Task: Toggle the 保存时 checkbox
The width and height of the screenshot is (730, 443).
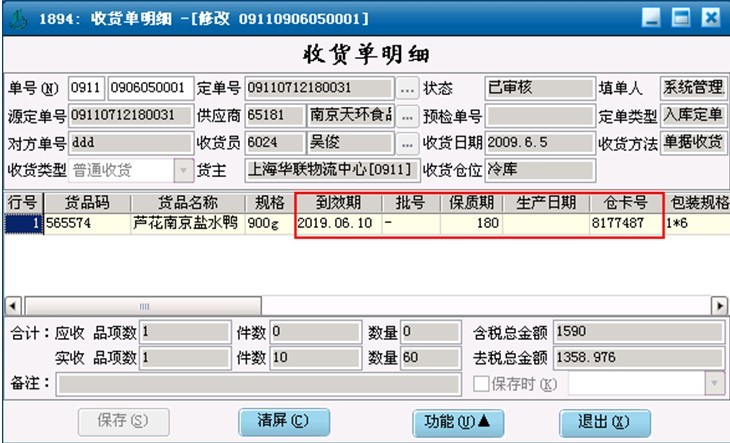Action: tap(481, 384)
